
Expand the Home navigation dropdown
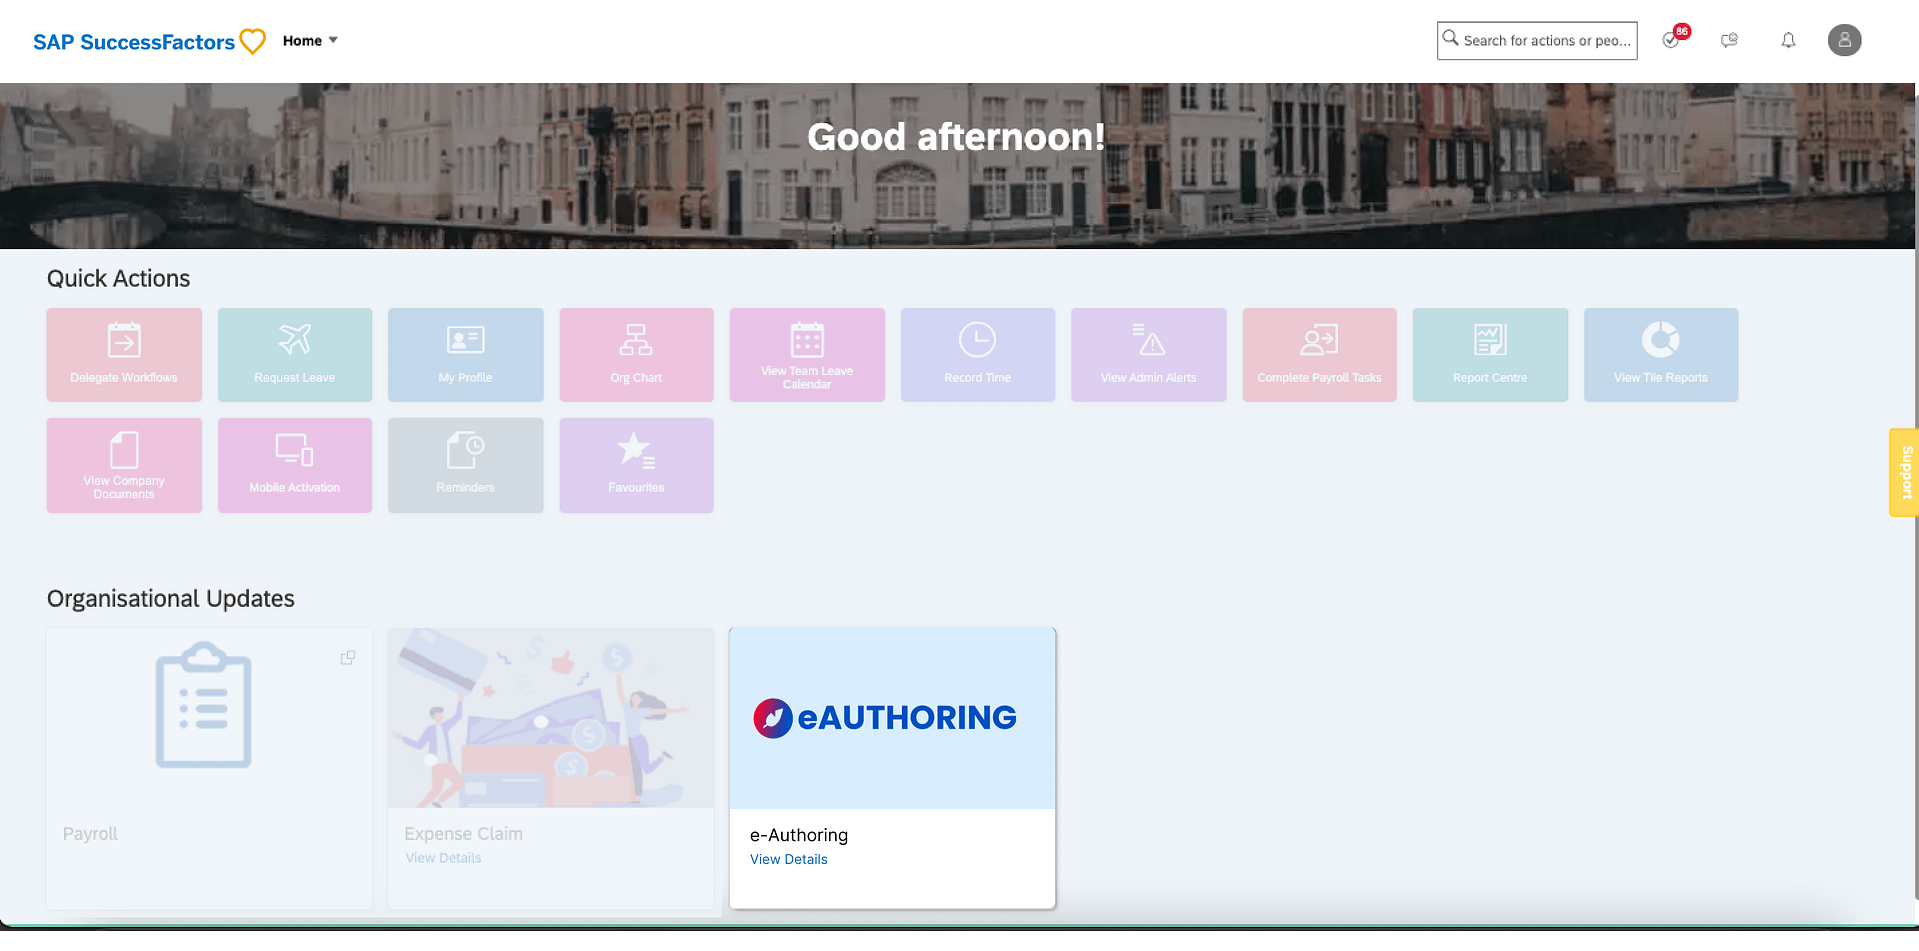click(x=310, y=41)
